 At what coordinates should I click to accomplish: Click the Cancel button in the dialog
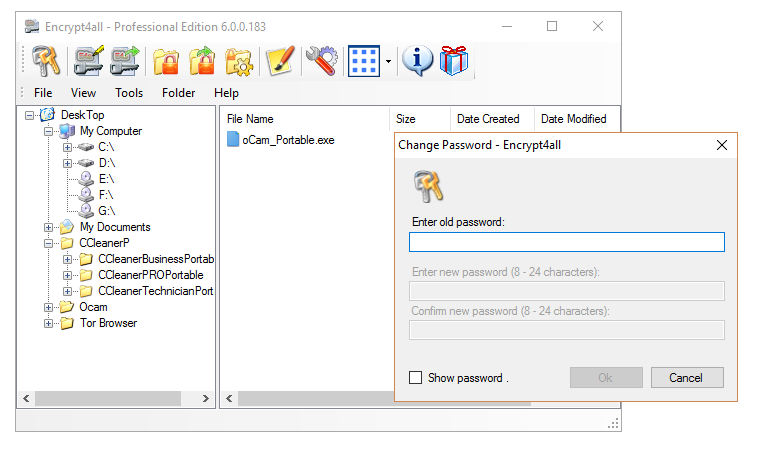click(687, 378)
